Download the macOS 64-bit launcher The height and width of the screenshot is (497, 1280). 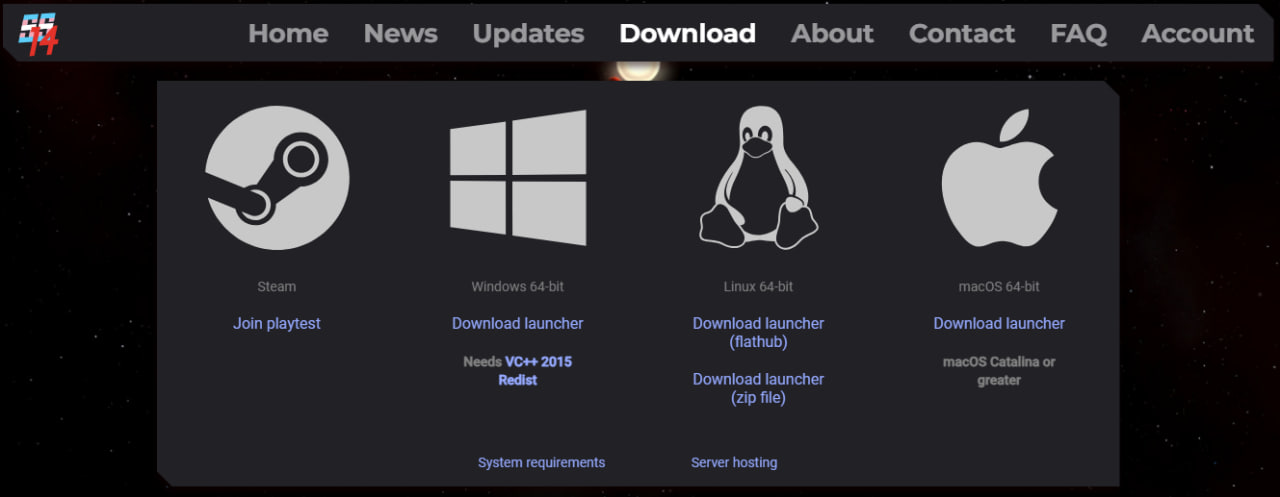pos(999,323)
